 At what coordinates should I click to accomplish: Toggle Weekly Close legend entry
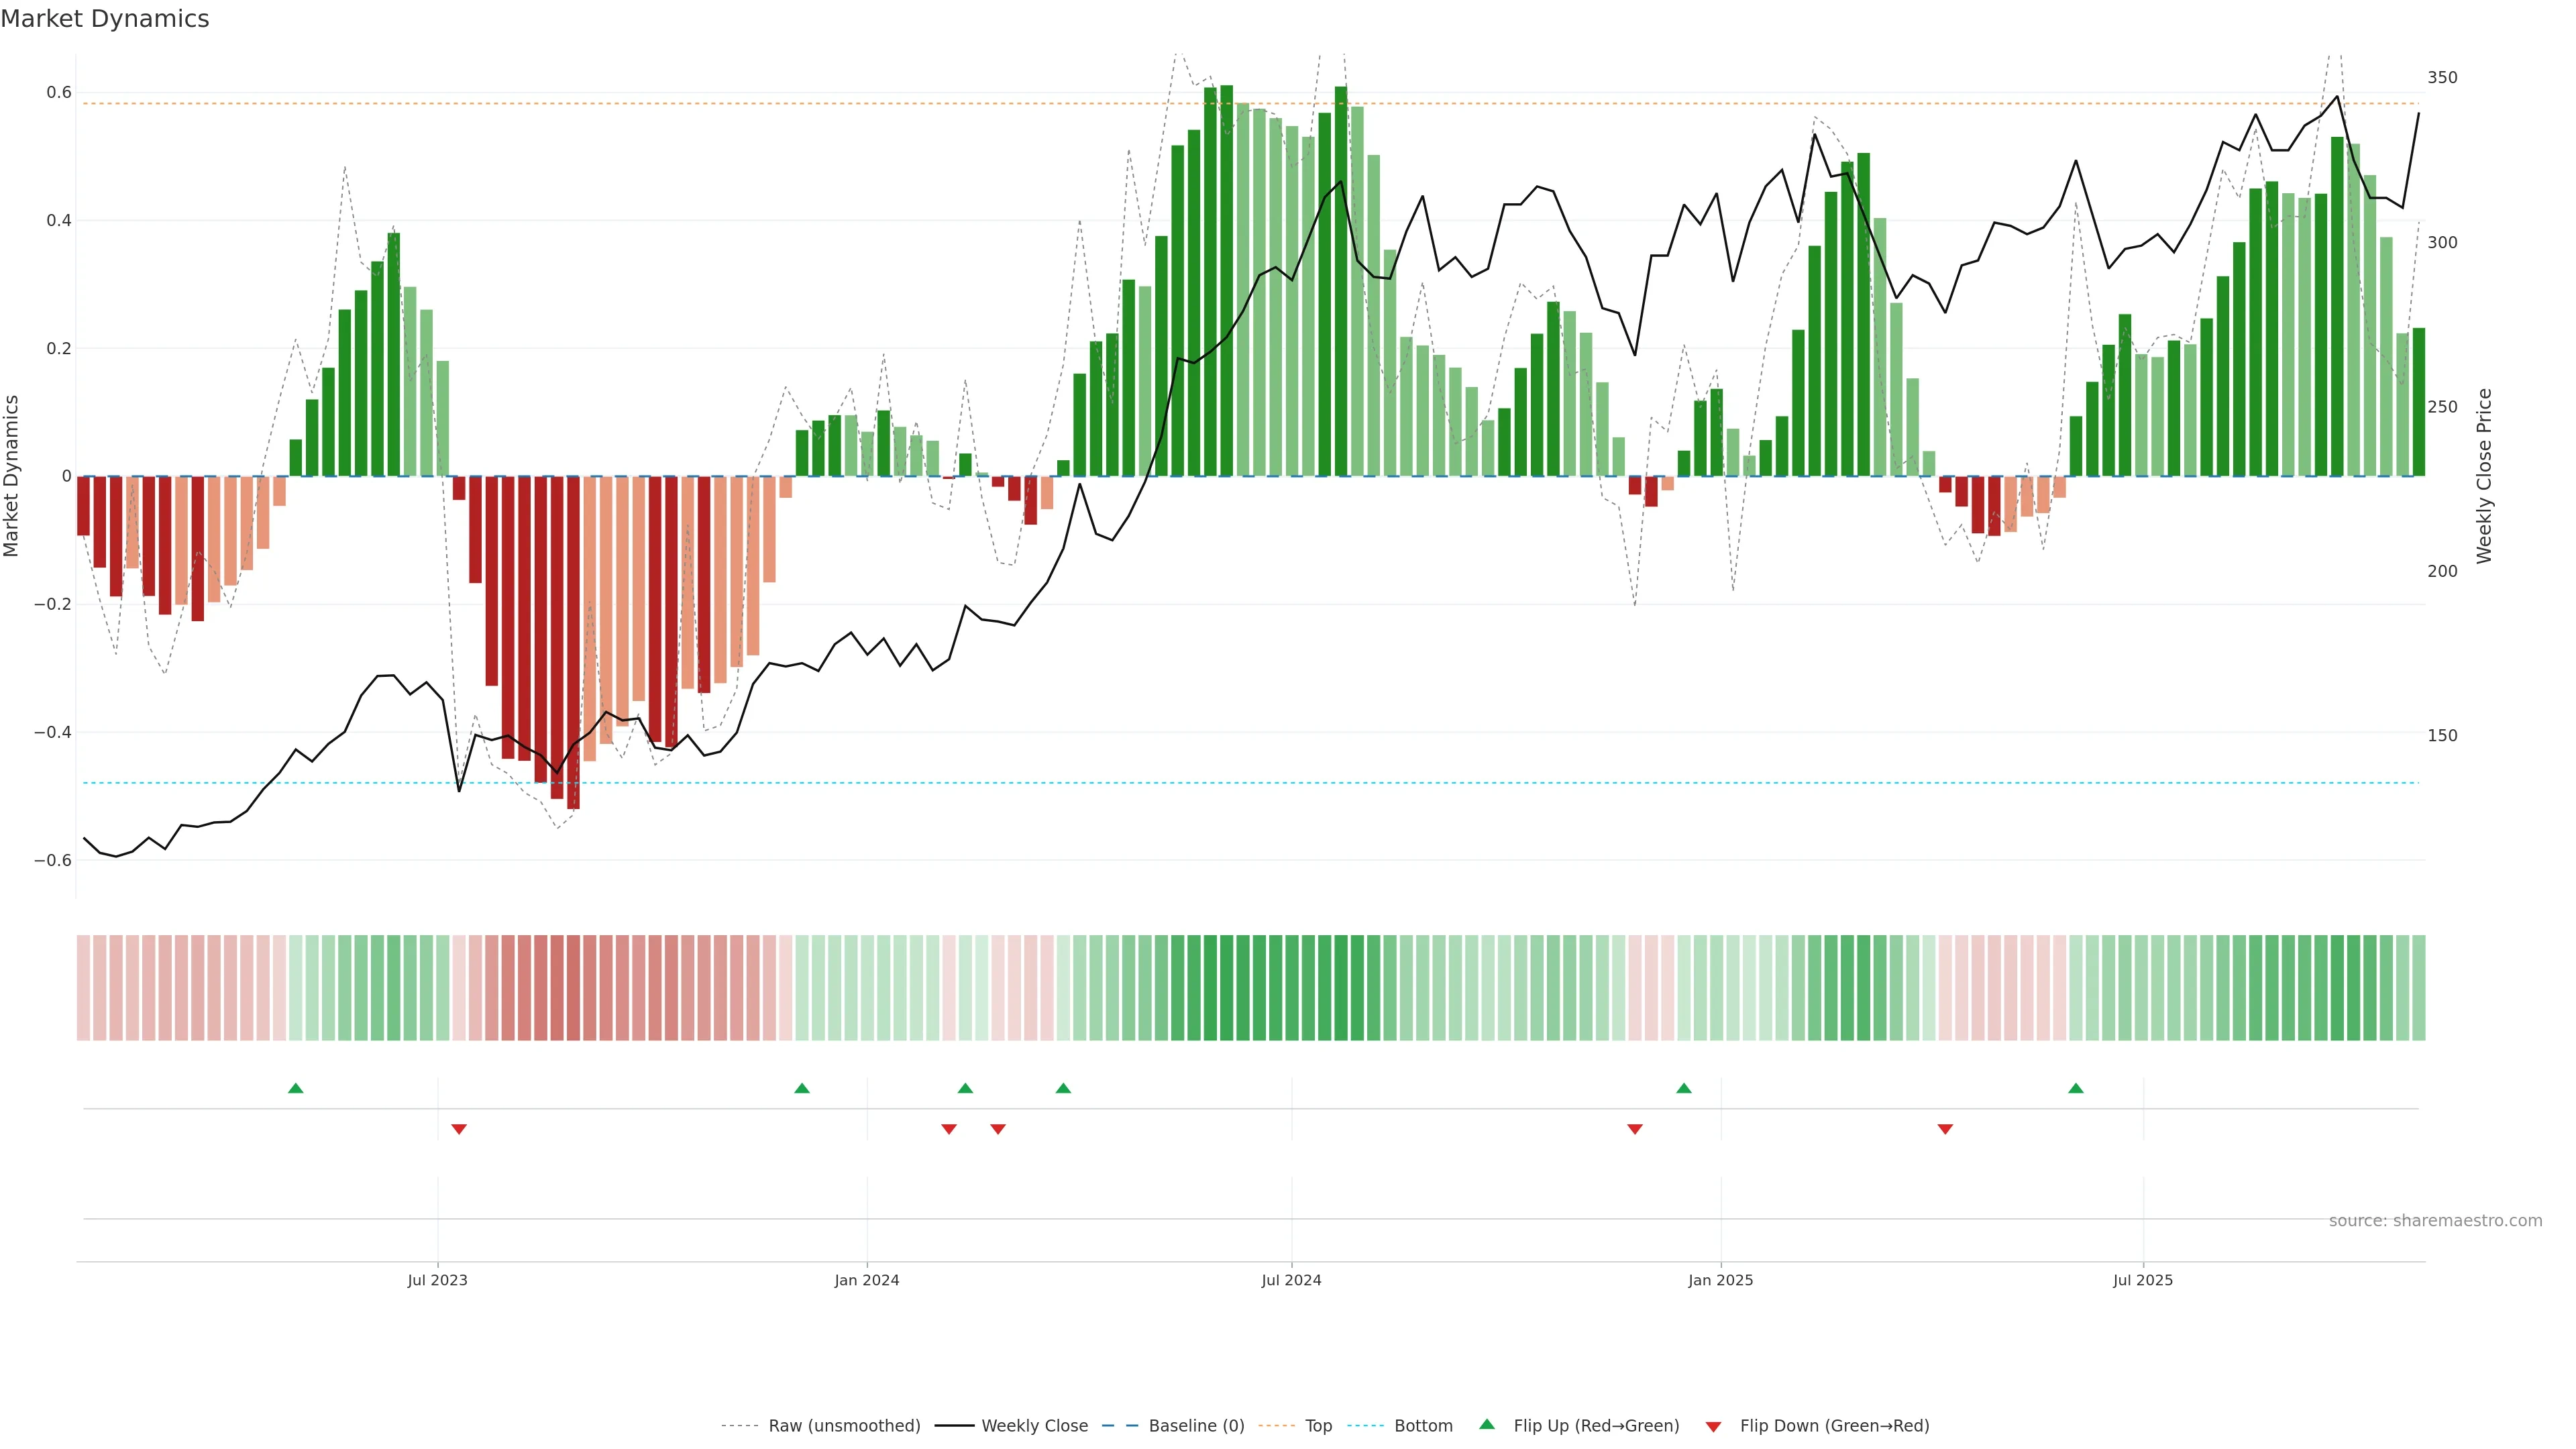pos(1034,1425)
